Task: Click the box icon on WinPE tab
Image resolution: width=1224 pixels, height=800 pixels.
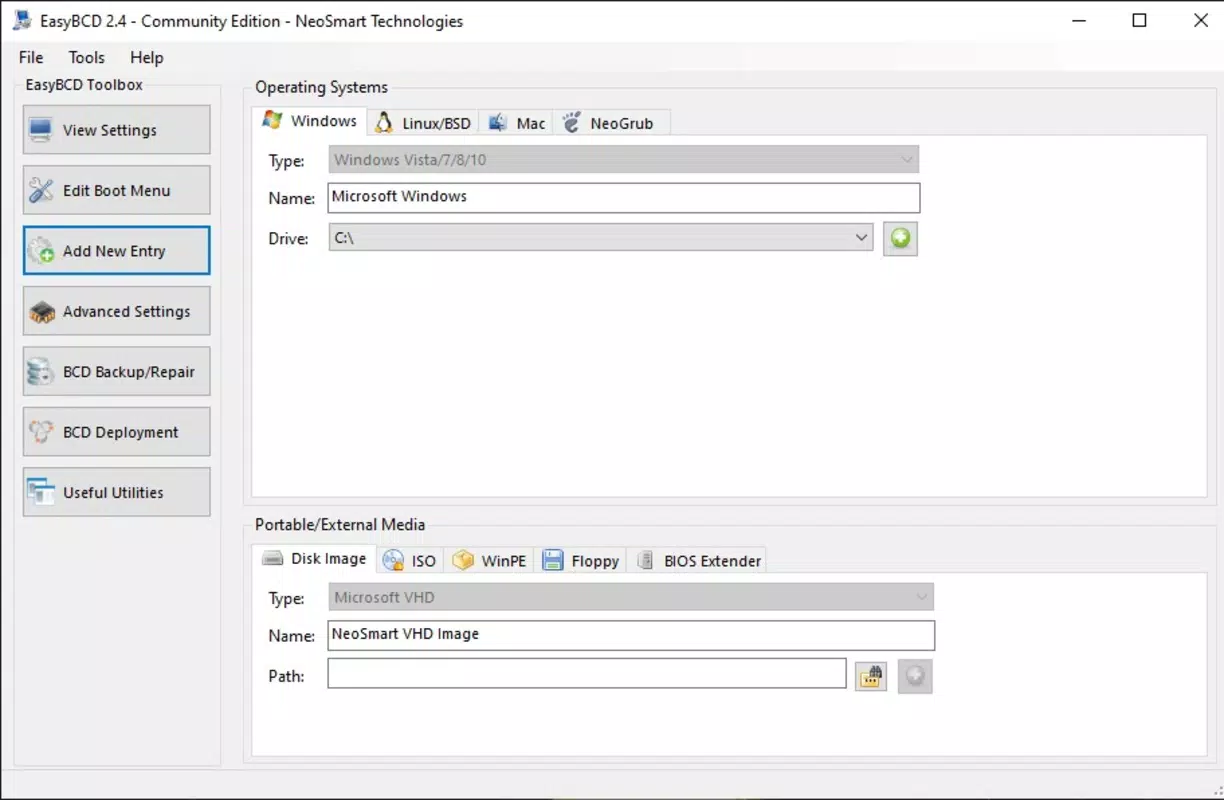Action: click(x=463, y=560)
